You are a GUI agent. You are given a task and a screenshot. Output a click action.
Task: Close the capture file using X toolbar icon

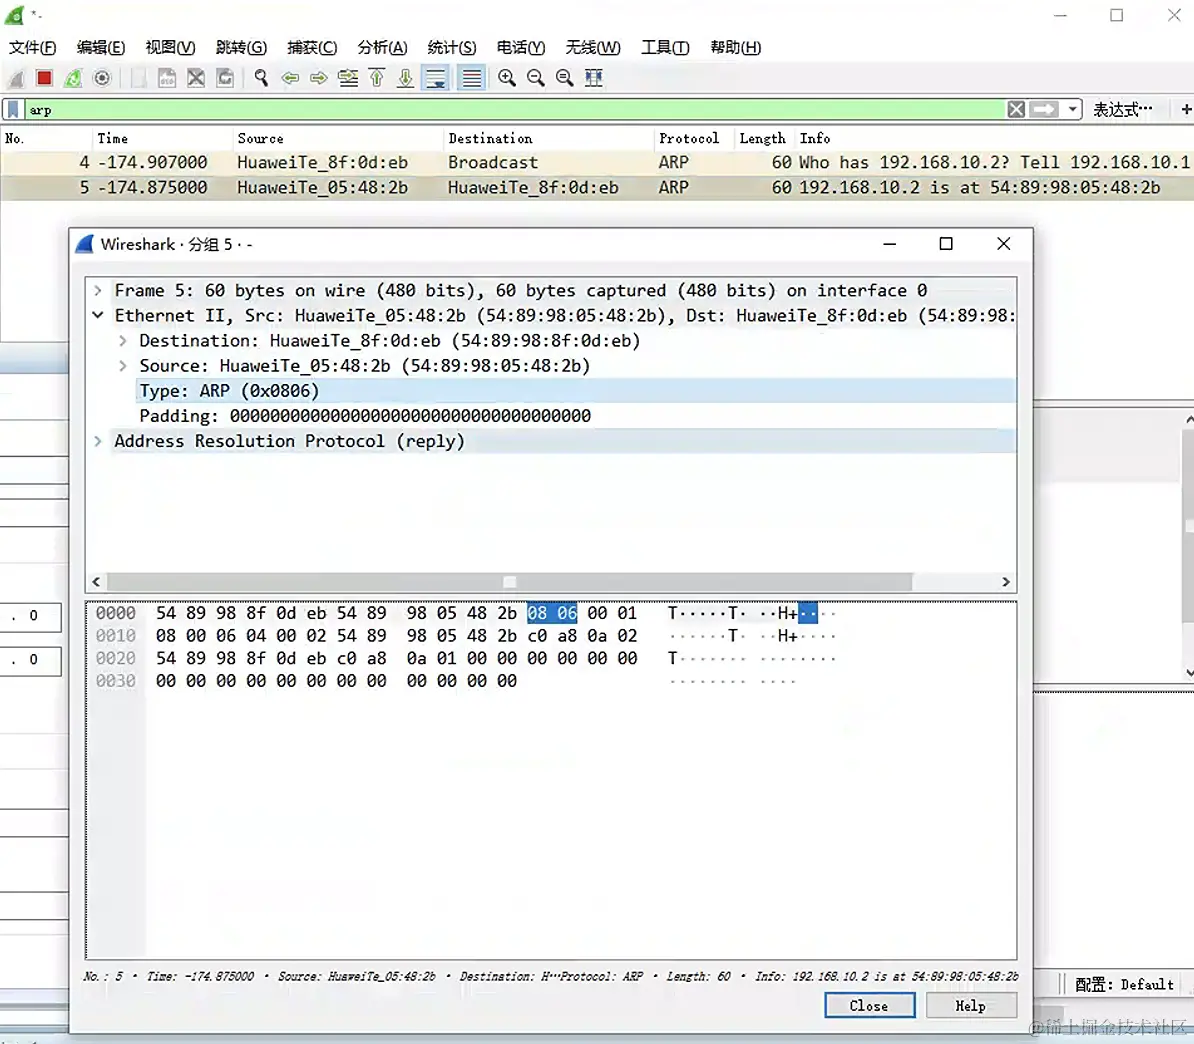196,78
